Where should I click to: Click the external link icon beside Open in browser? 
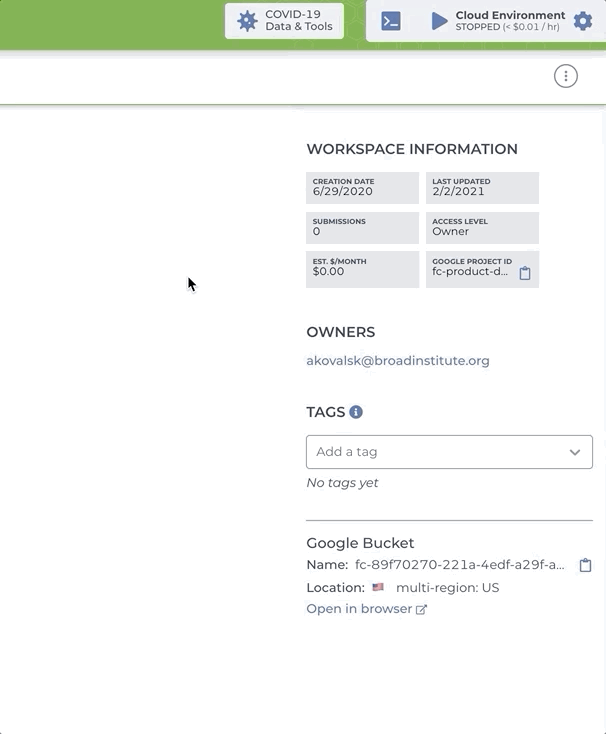421,609
